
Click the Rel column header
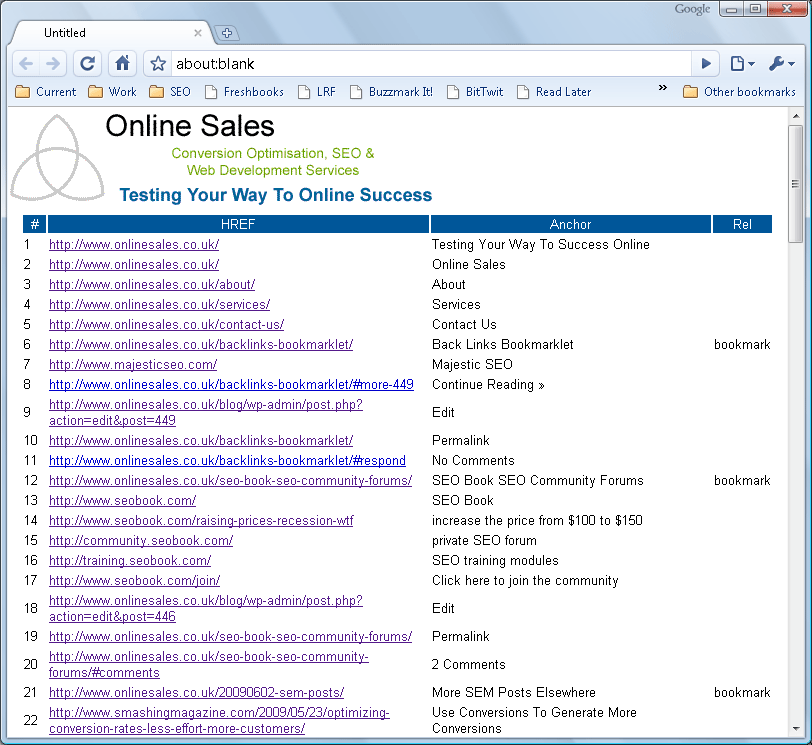point(742,224)
